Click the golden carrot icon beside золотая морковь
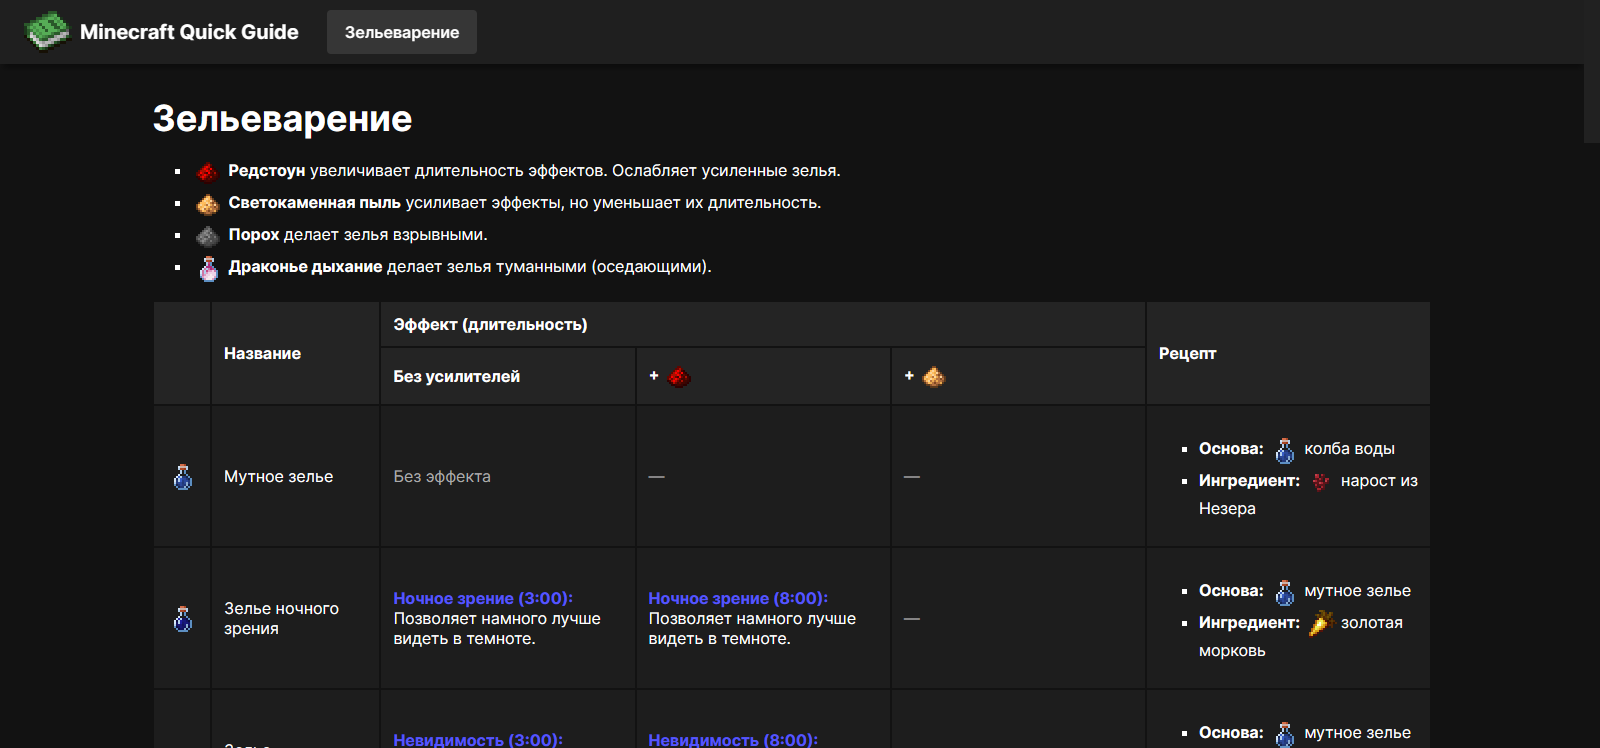 1321,623
